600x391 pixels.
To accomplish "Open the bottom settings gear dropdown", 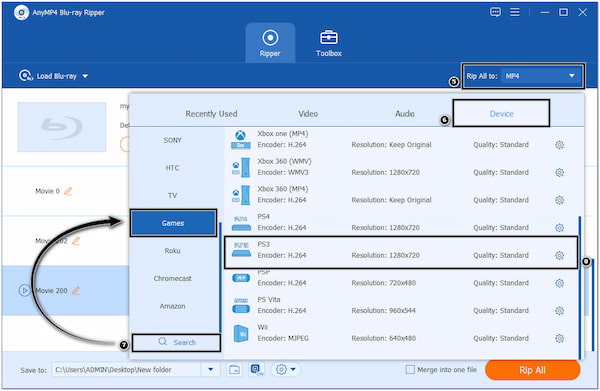I will pyautogui.click(x=286, y=370).
